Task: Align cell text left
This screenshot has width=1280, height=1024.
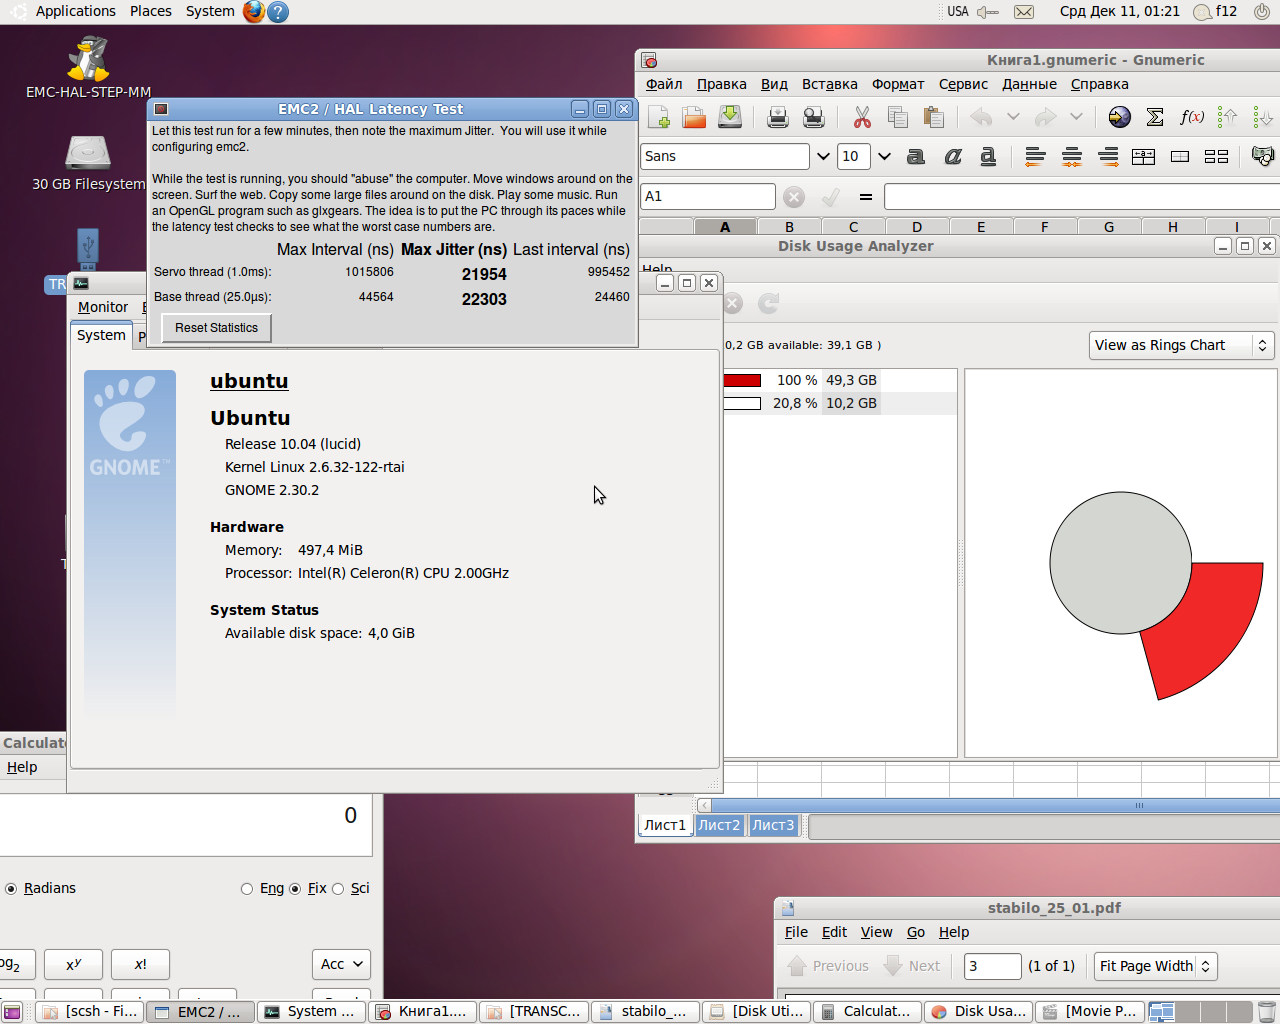Action: pos(1036,156)
